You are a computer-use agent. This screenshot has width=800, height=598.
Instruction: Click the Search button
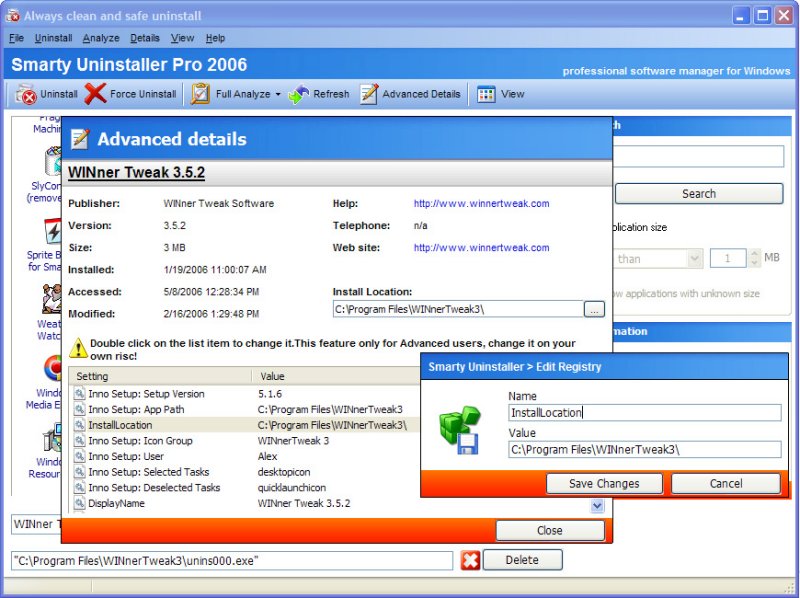click(x=699, y=194)
